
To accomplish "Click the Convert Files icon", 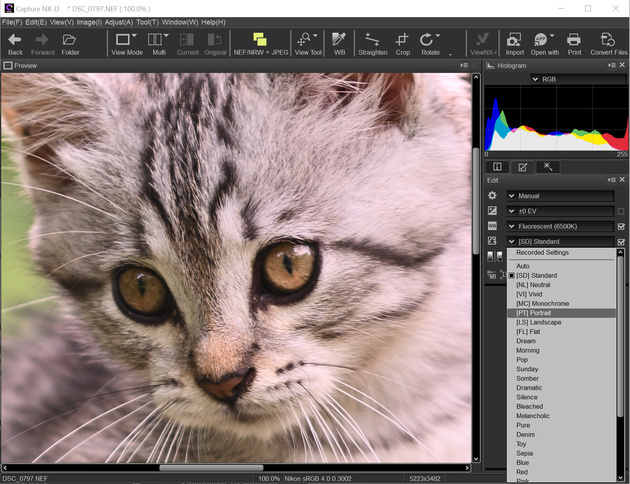I will click(x=607, y=41).
